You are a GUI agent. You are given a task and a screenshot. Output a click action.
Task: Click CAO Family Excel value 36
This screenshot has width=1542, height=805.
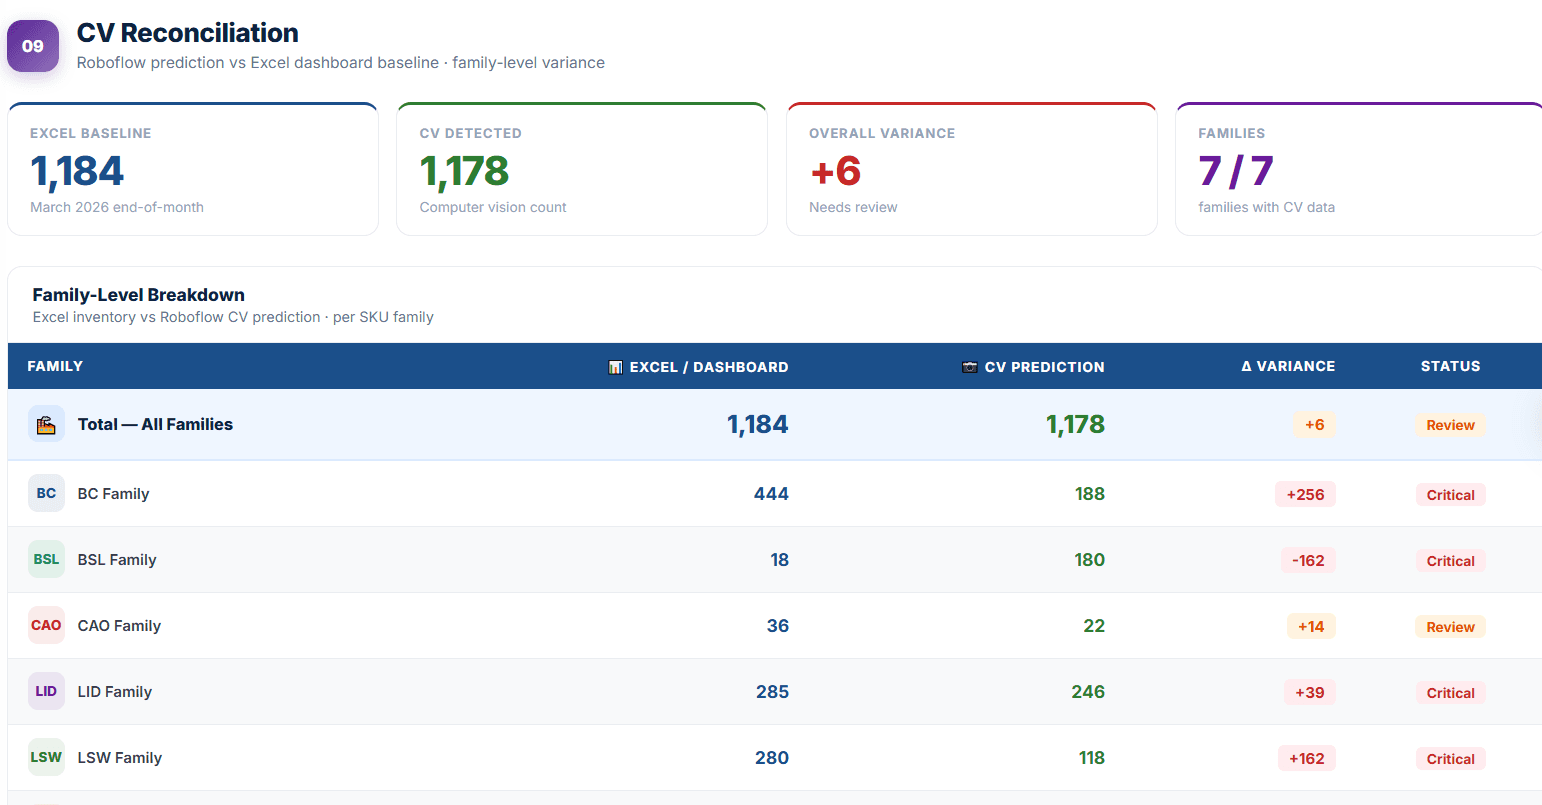coord(778,625)
